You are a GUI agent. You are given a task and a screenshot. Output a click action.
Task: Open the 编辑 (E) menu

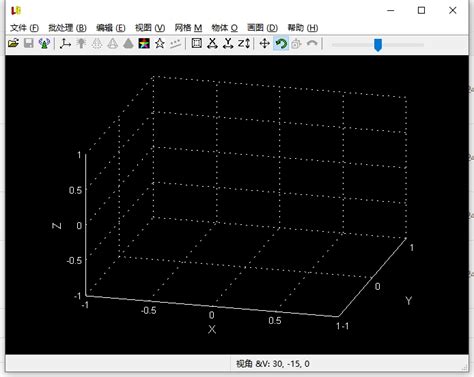[x=111, y=28]
